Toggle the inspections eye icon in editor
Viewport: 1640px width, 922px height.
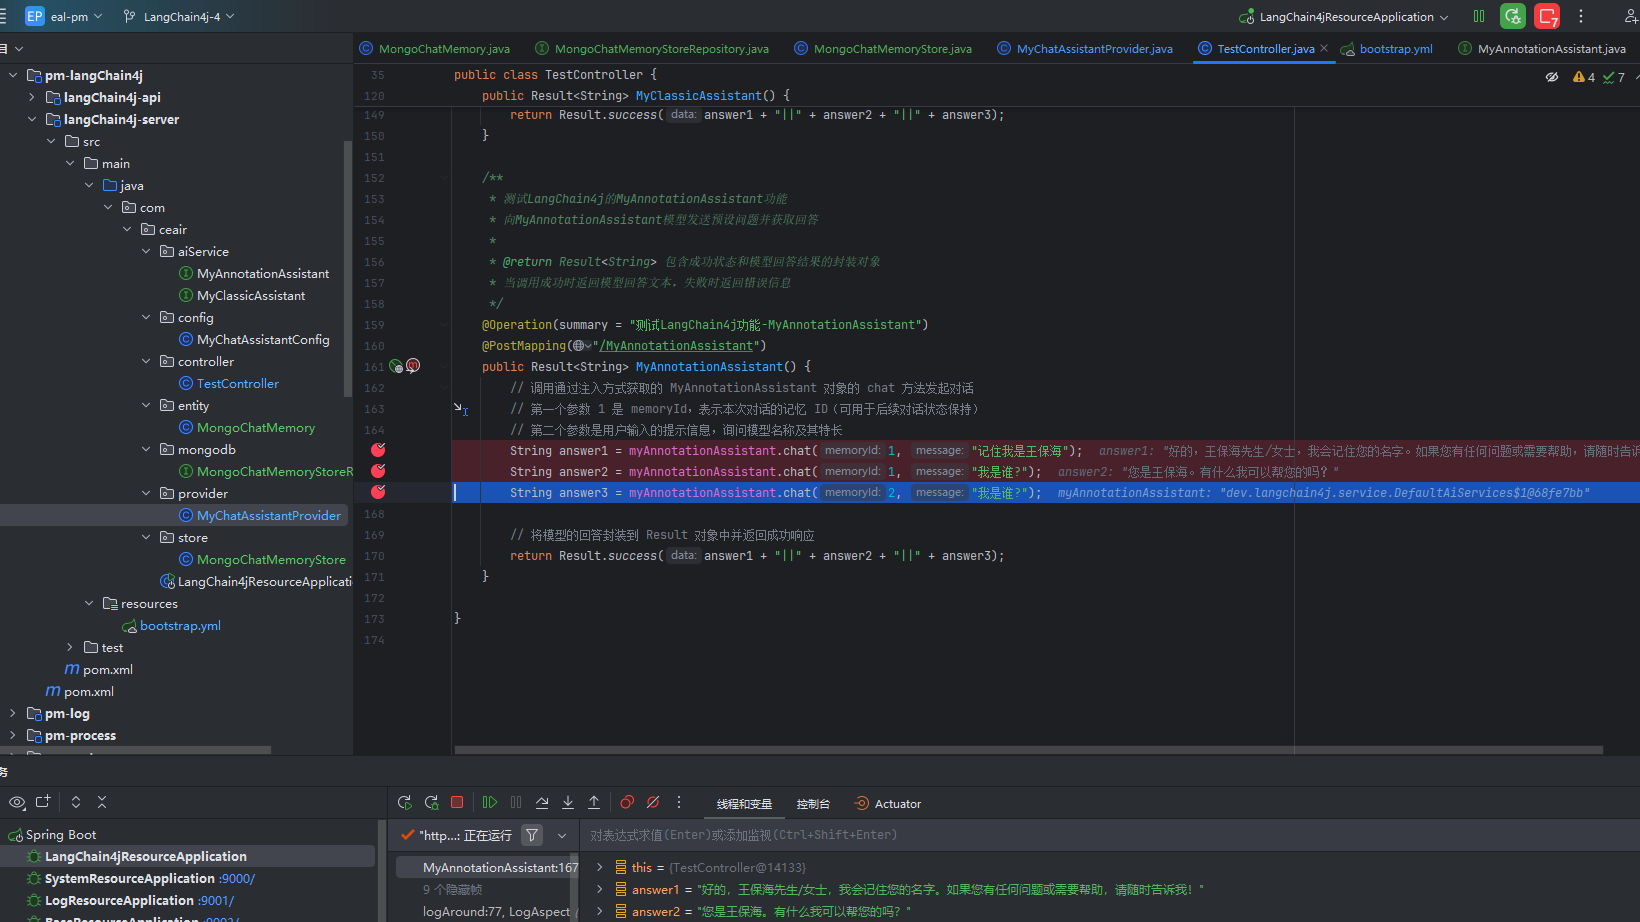pyautogui.click(x=1552, y=77)
